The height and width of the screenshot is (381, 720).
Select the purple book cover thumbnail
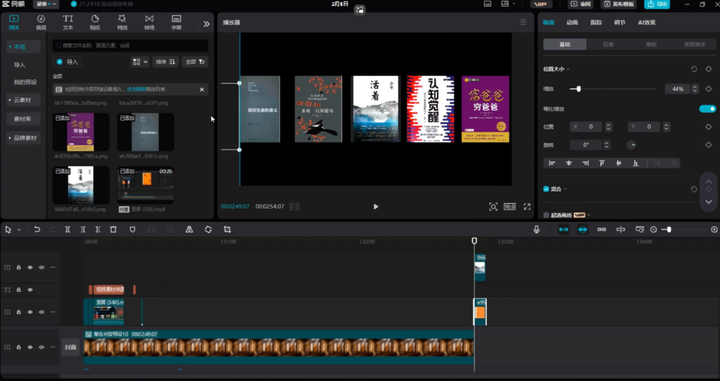(x=81, y=132)
